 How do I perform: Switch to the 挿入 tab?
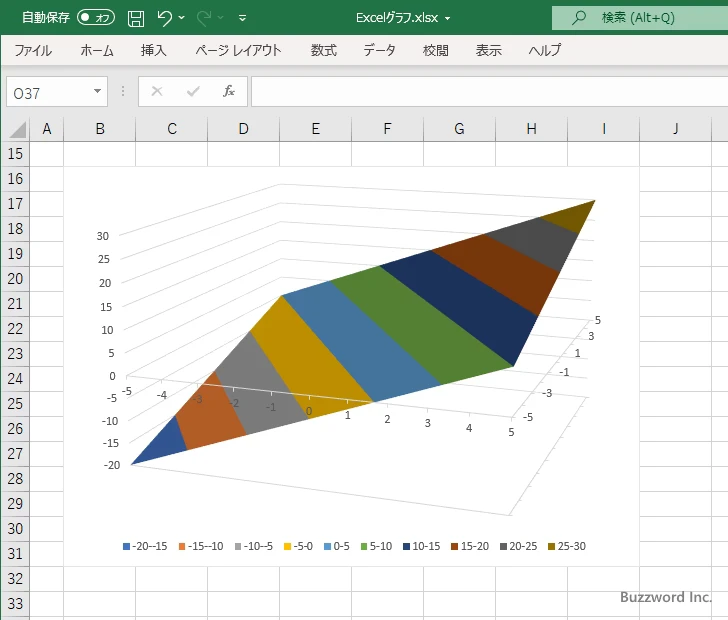tap(154, 50)
